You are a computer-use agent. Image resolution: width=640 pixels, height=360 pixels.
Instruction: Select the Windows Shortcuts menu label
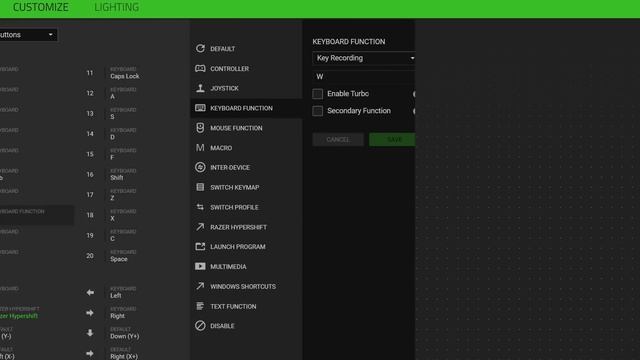click(x=243, y=287)
